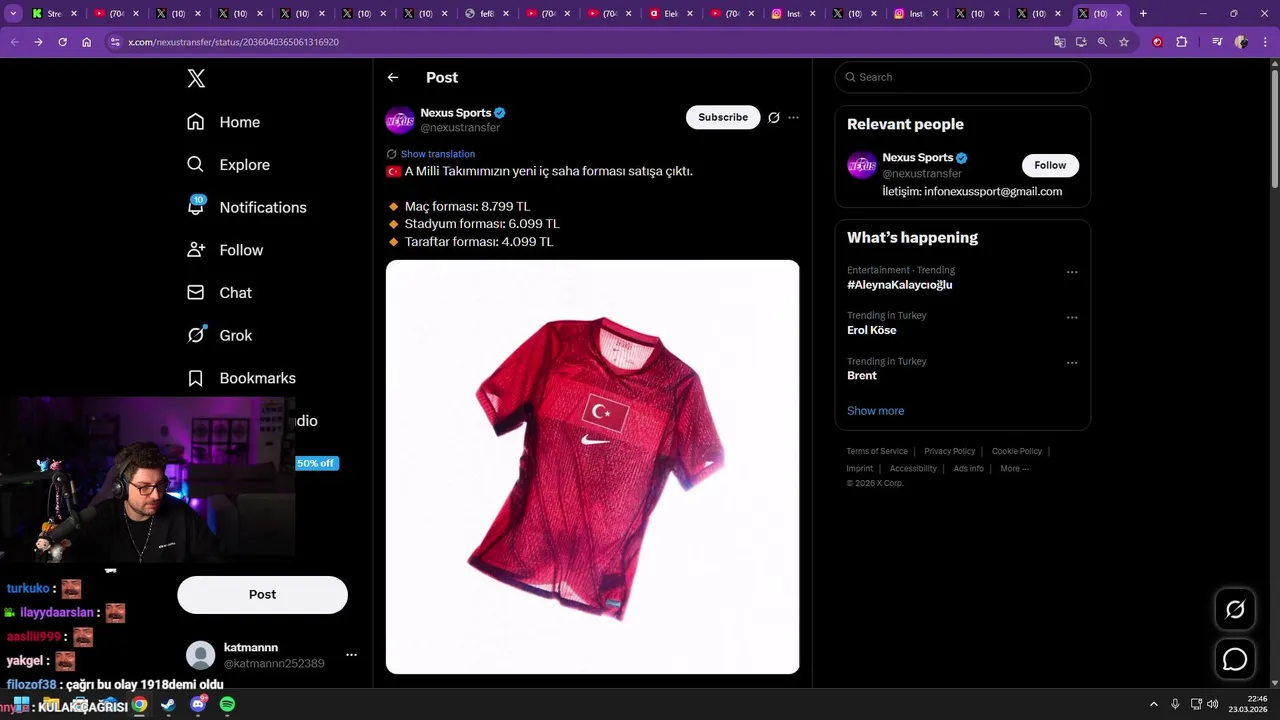Open Spotify from the taskbar
The image size is (1280, 720).
tap(227, 705)
